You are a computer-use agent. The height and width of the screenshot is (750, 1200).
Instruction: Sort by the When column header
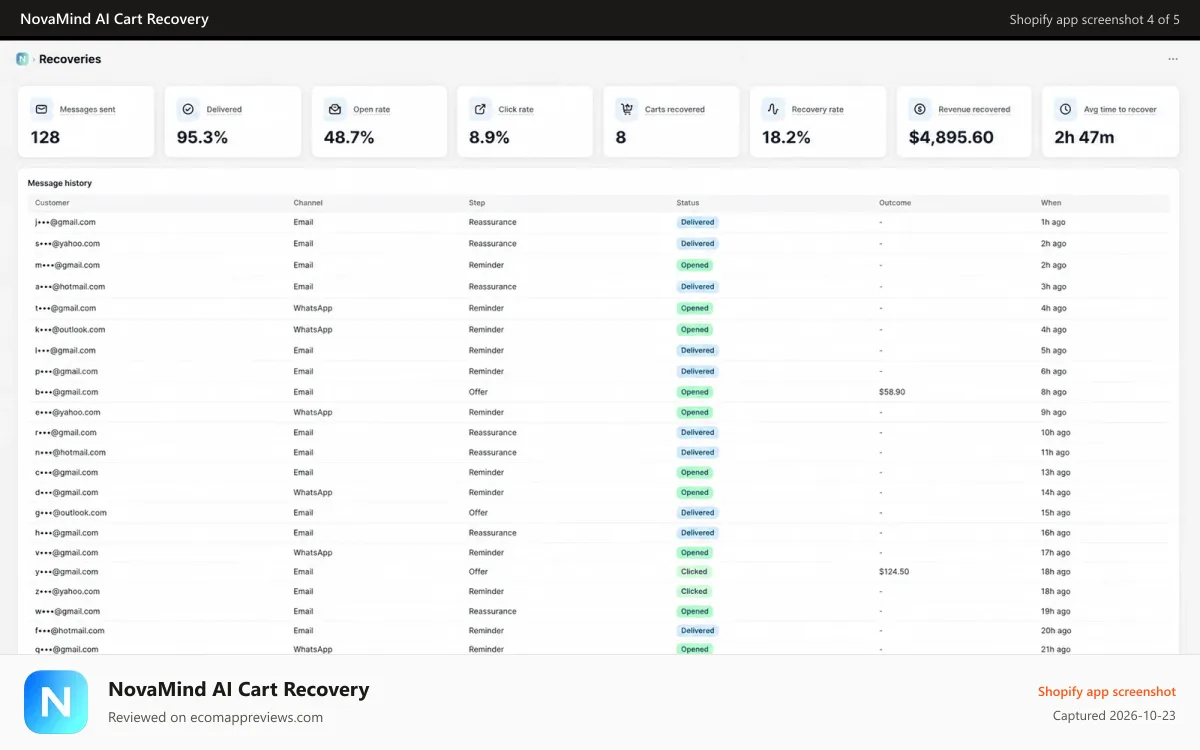pyautogui.click(x=1051, y=203)
